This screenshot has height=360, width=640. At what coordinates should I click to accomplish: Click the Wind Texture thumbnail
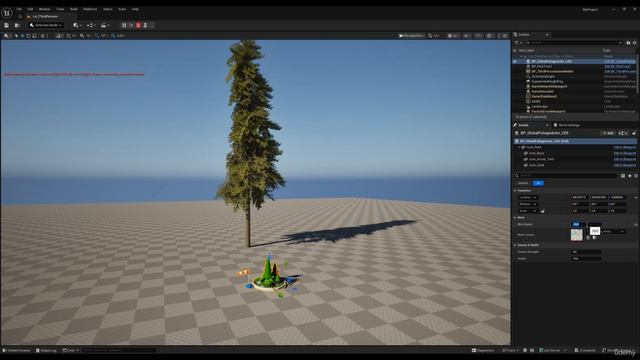click(576, 235)
